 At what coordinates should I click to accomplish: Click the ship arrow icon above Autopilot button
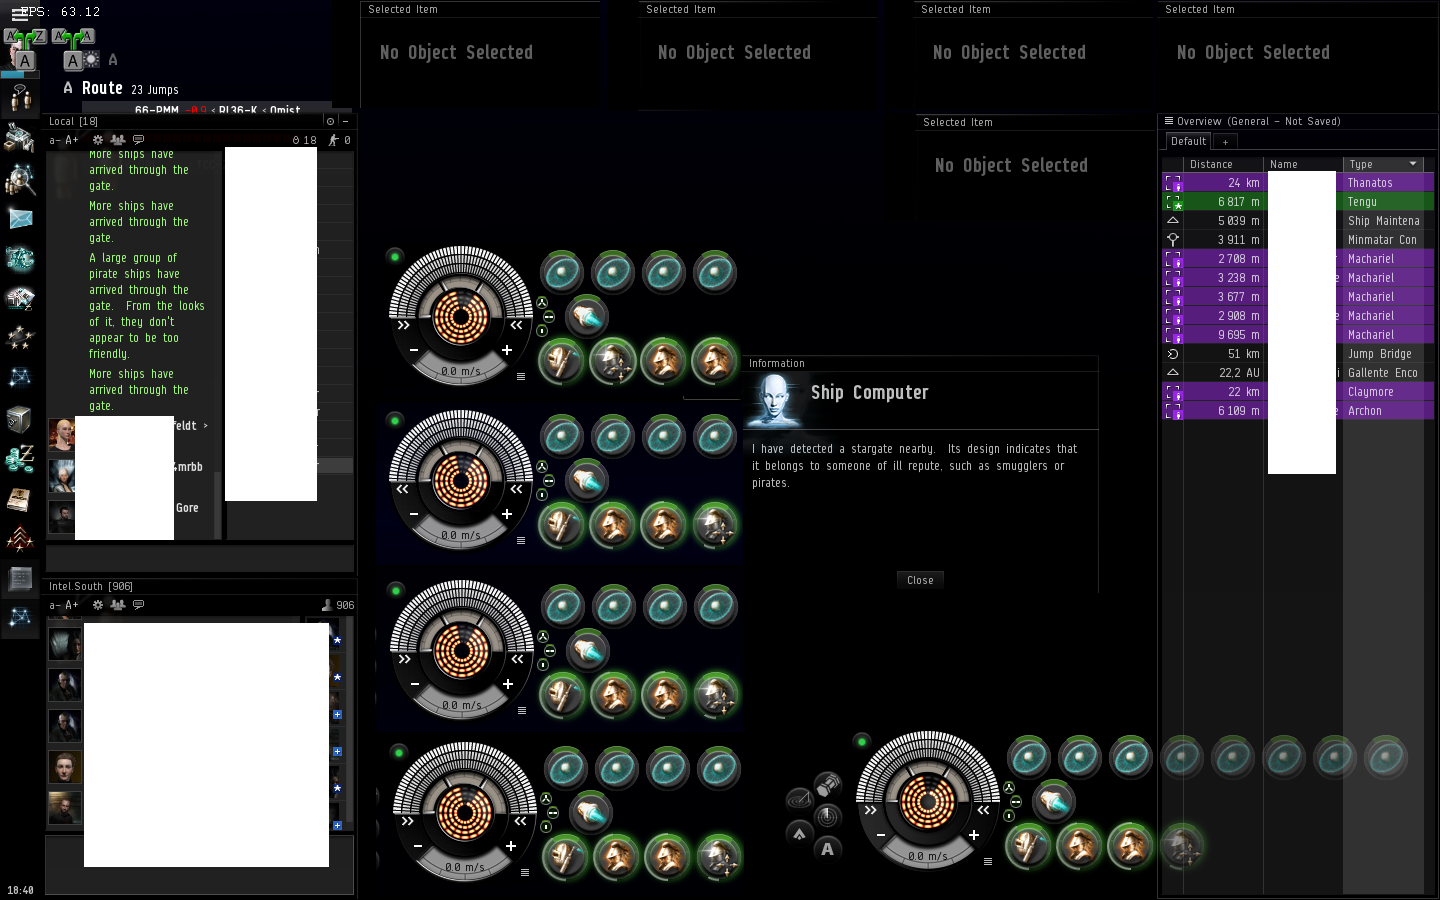pyautogui.click(x=799, y=832)
